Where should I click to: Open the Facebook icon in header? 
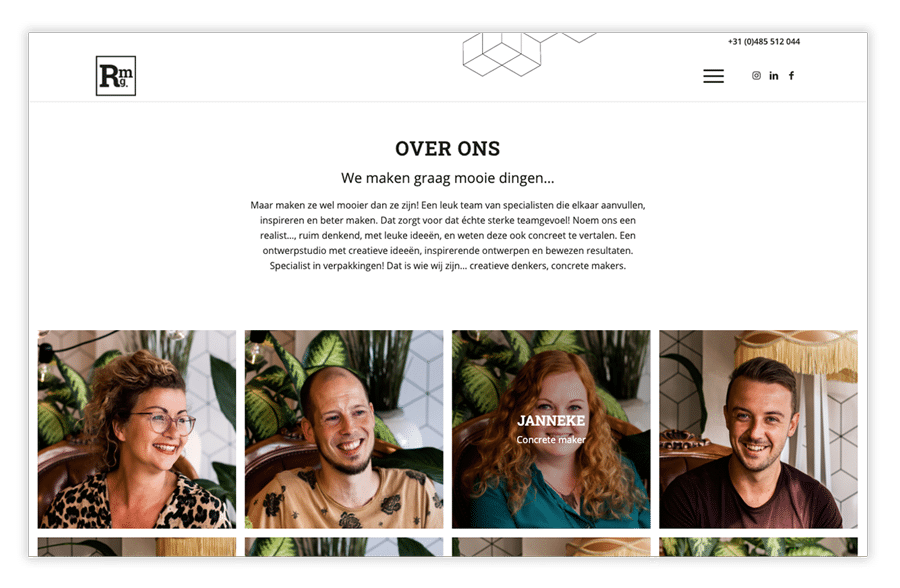(792, 76)
